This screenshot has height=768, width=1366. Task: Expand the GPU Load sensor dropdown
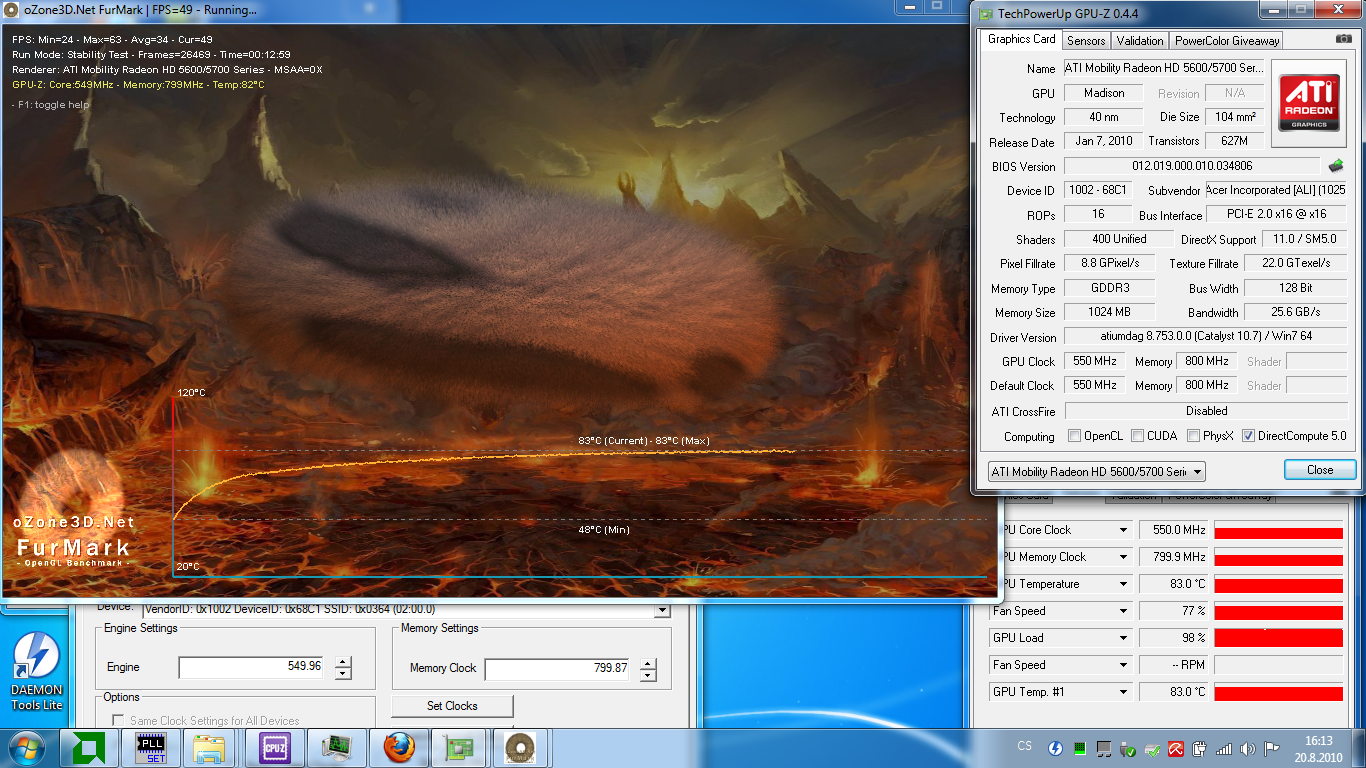pyautogui.click(x=1123, y=638)
